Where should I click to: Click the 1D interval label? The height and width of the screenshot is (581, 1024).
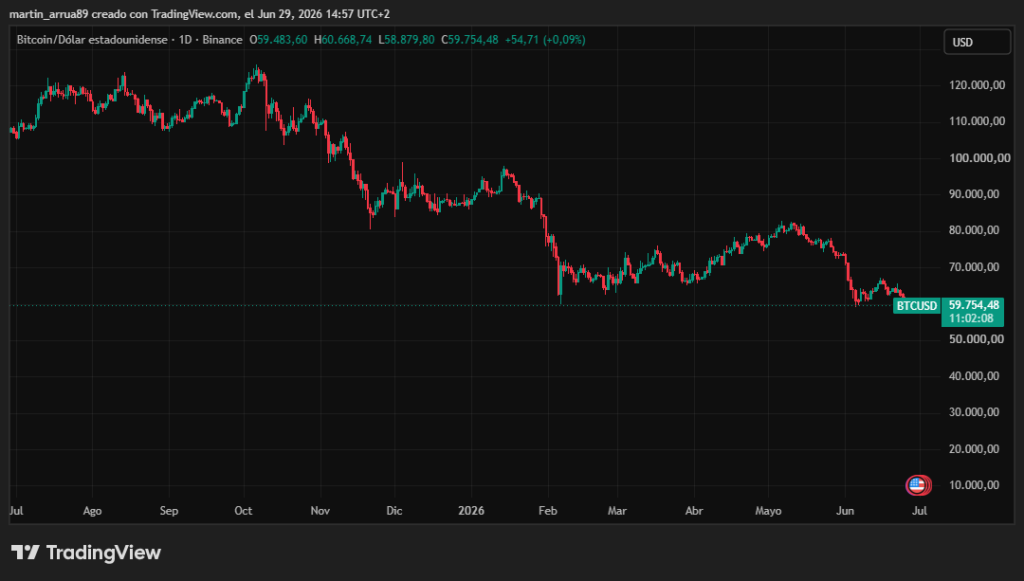click(185, 40)
